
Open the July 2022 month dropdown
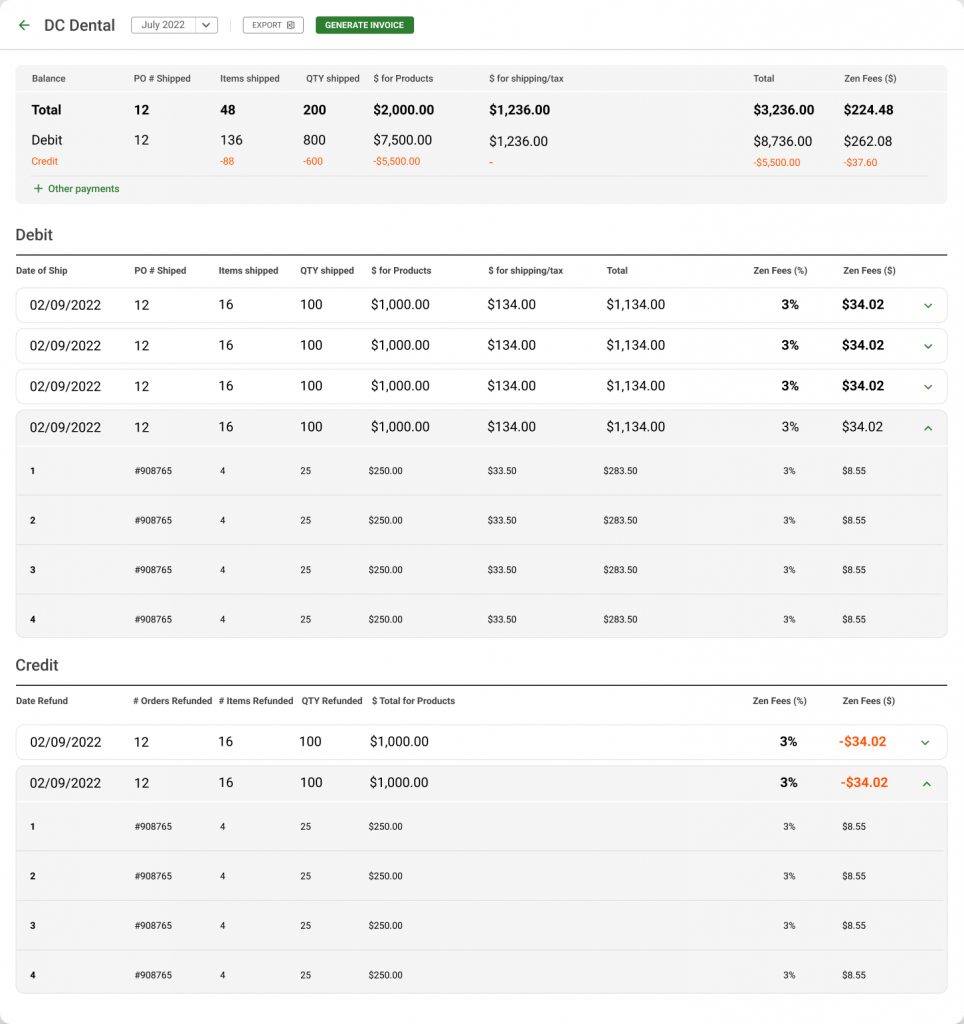click(x=174, y=25)
